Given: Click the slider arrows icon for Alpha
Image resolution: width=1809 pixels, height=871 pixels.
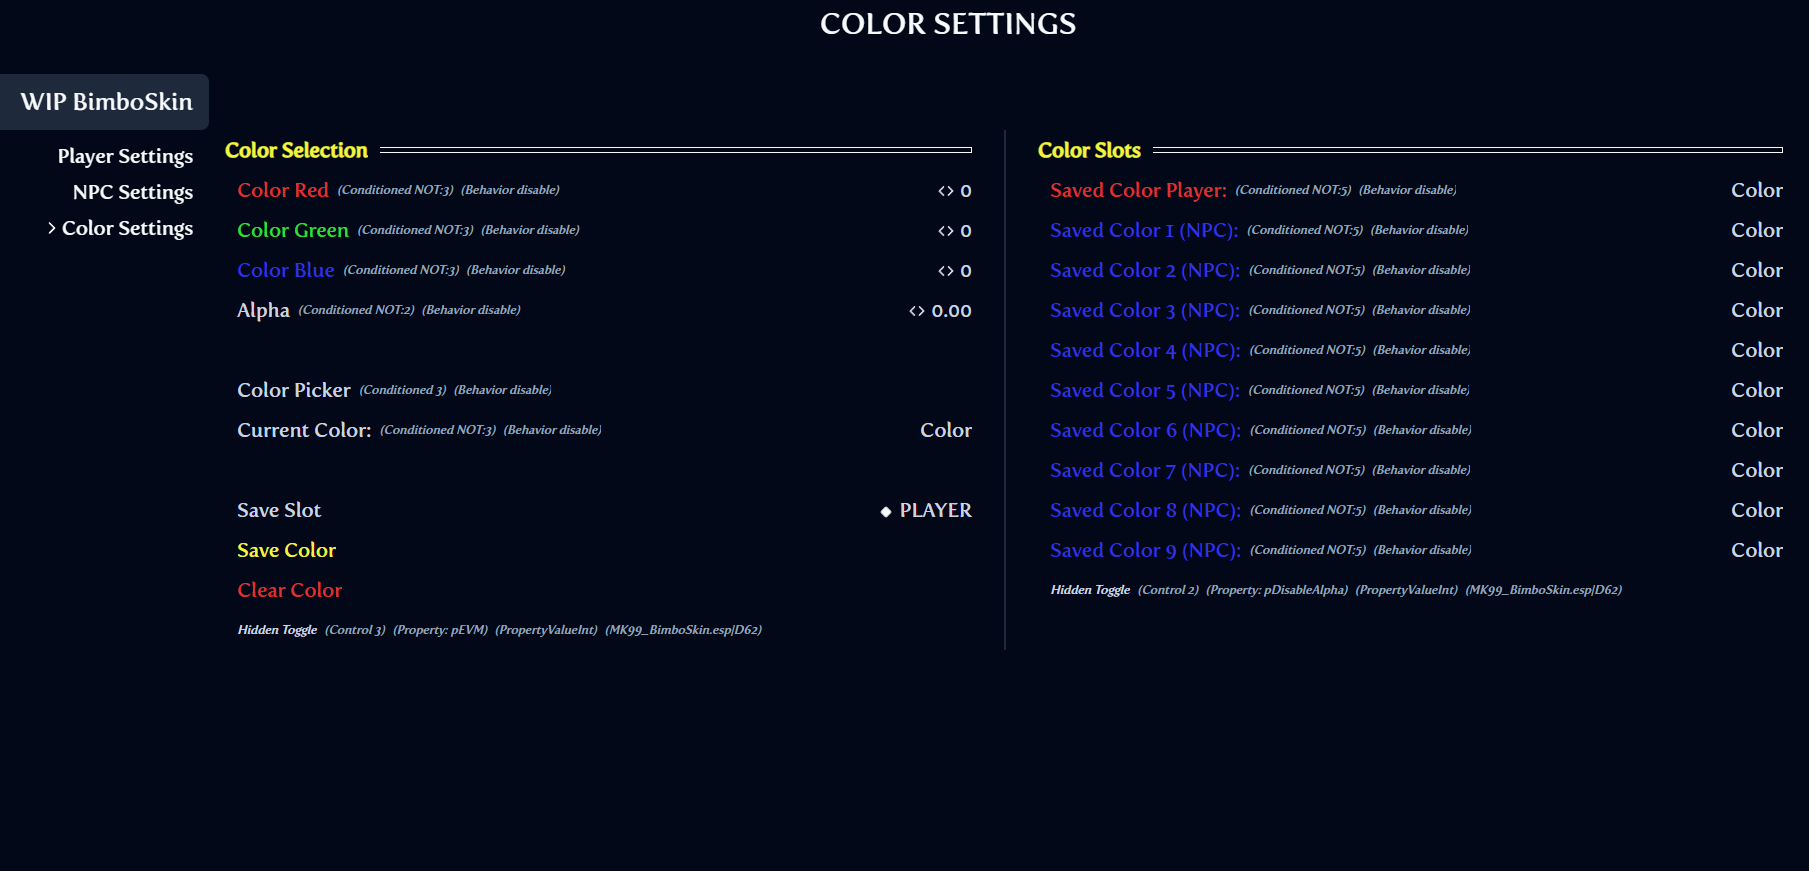Looking at the screenshot, I should (916, 311).
